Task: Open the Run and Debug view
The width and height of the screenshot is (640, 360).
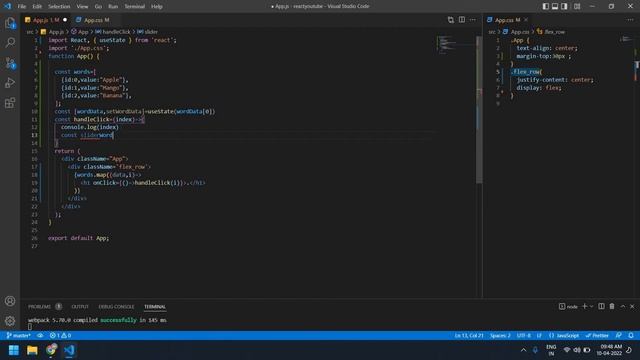Action: 10,83
